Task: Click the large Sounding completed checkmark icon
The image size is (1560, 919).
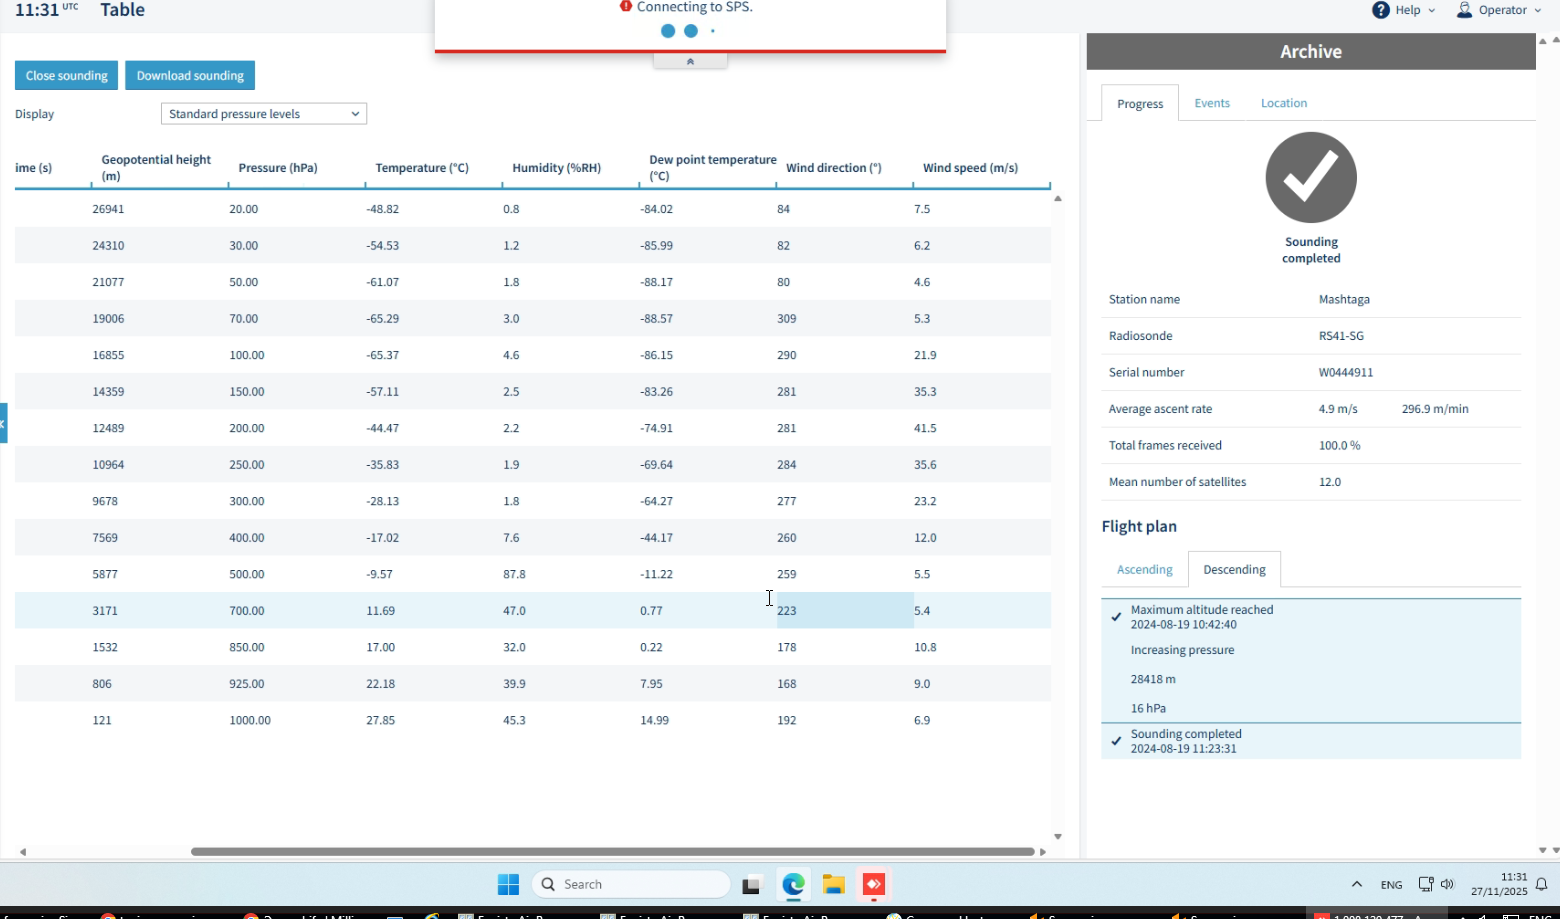Action: click(x=1311, y=177)
